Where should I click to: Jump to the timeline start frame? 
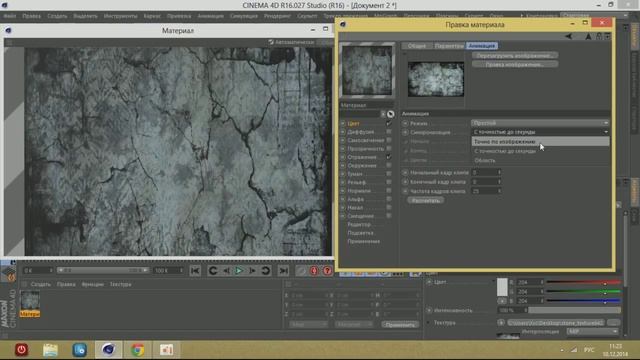[195, 271]
